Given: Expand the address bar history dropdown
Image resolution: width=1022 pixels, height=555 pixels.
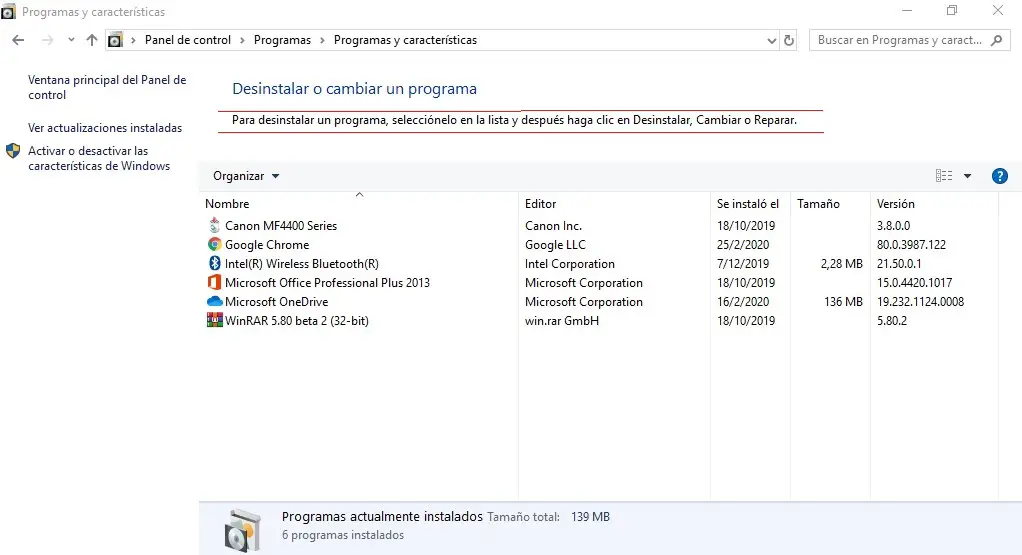Looking at the screenshot, I should tap(772, 40).
